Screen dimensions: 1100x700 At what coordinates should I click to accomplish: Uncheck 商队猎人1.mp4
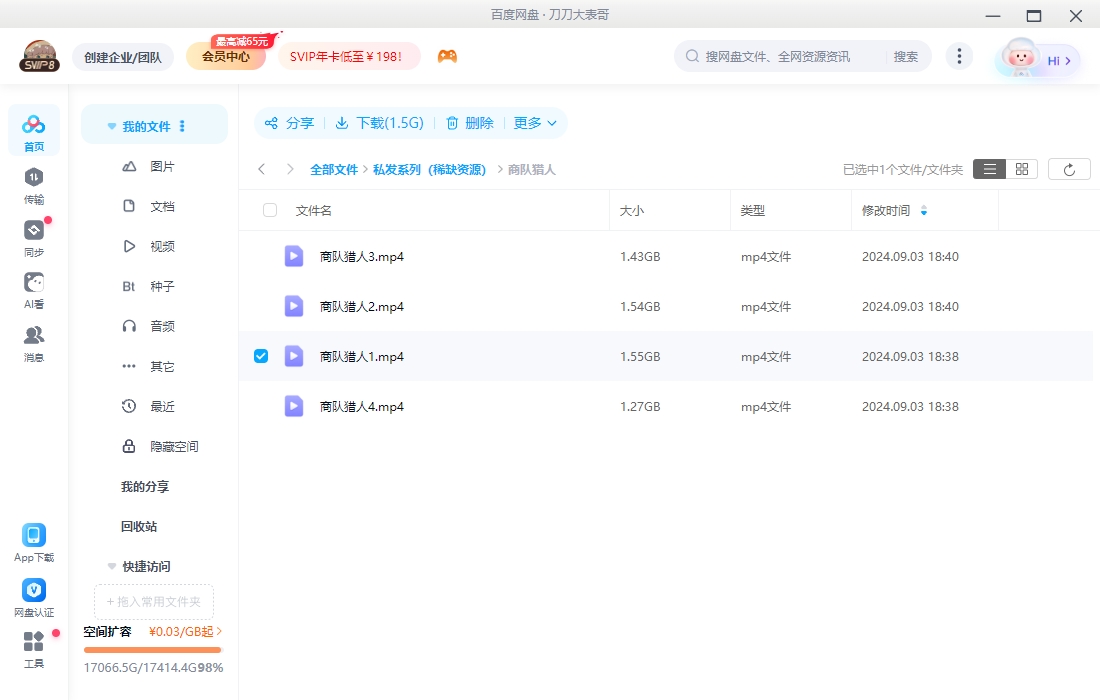pyautogui.click(x=261, y=355)
